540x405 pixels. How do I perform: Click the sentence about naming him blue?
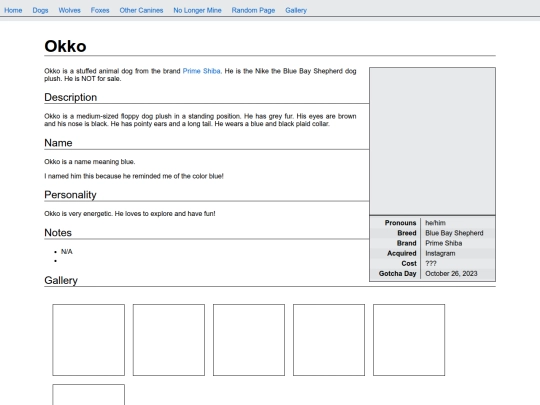[x=134, y=176]
